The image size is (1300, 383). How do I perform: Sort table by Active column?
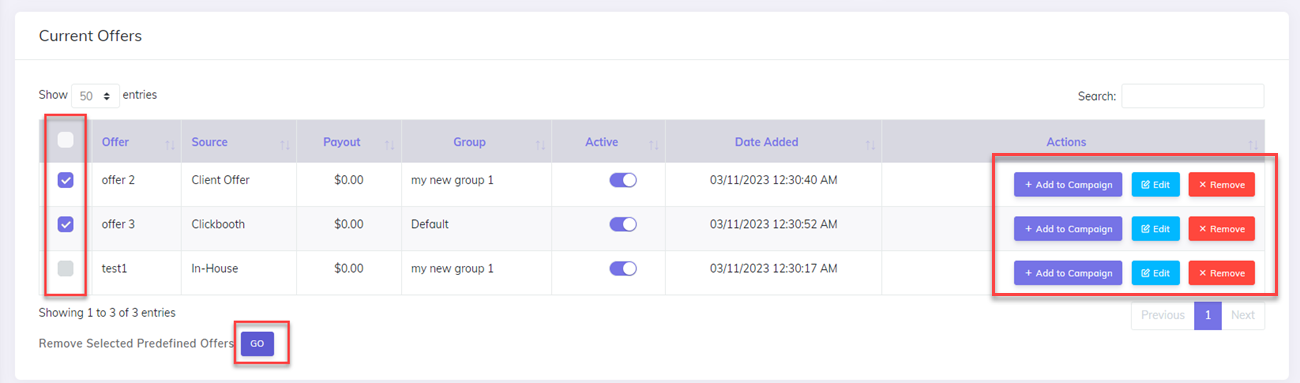click(608, 142)
